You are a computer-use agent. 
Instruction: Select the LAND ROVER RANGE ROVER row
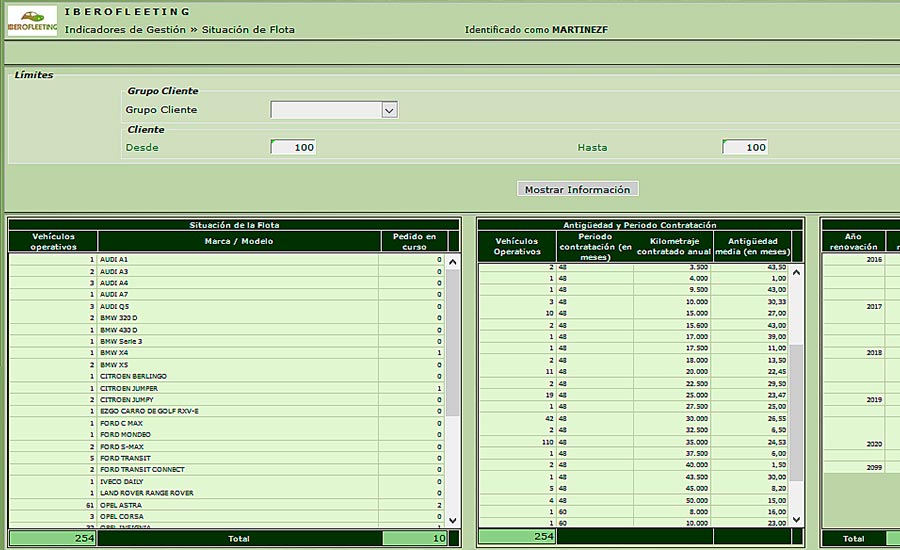pyautogui.click(x=226, y=493)
